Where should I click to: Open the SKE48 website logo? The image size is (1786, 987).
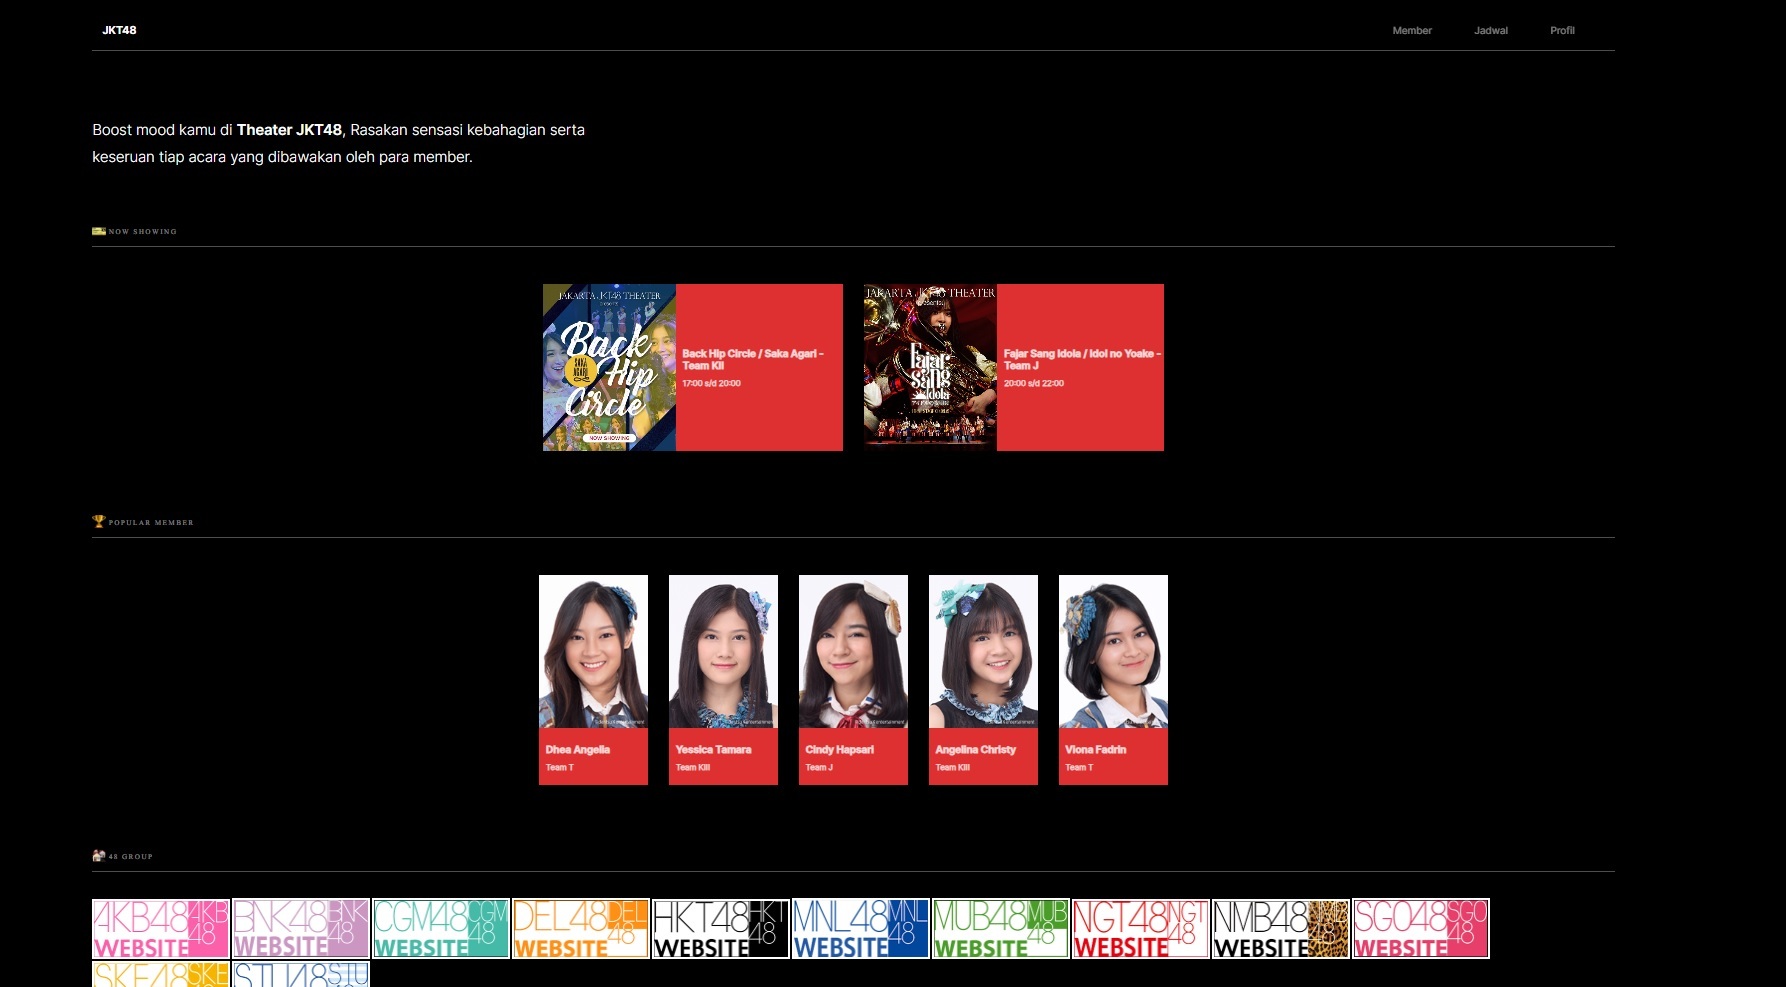161,974
